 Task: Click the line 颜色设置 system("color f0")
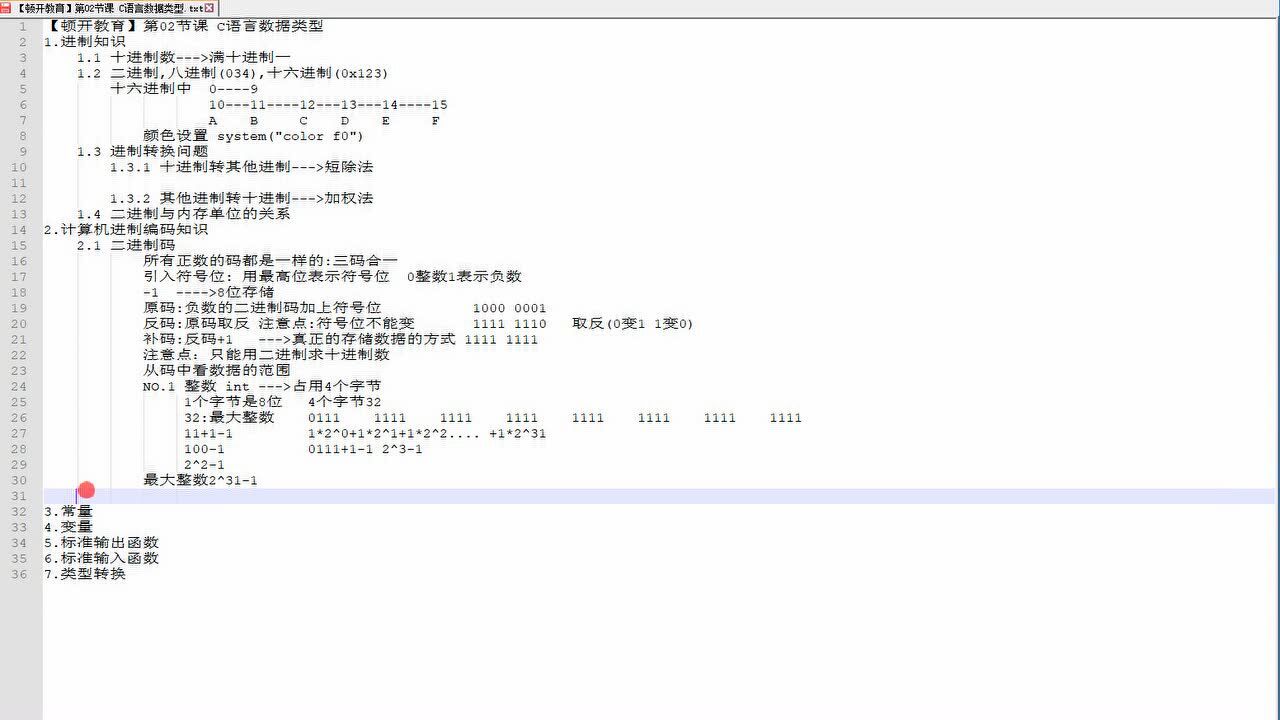254,136
